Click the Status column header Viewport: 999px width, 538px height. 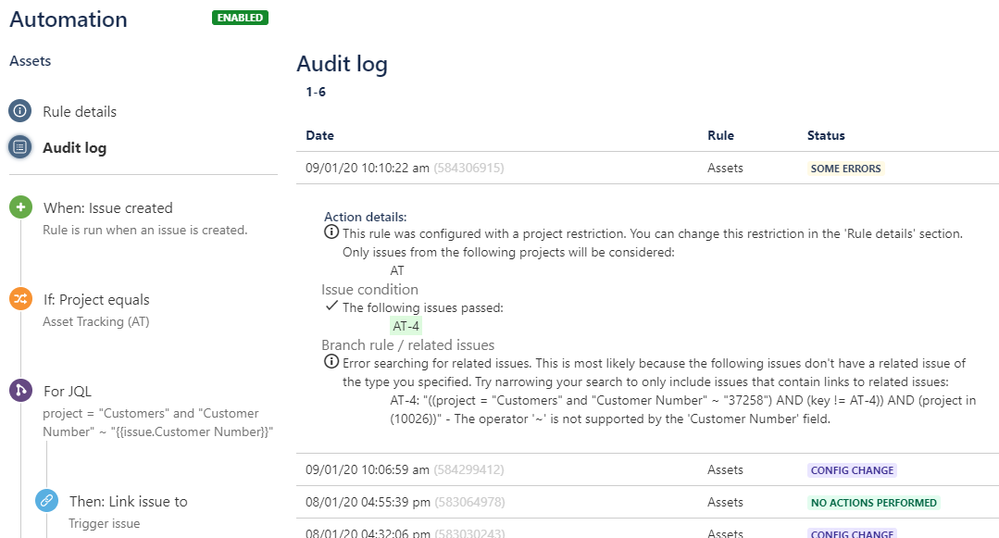pyautogui.click(x=826, y=135)
